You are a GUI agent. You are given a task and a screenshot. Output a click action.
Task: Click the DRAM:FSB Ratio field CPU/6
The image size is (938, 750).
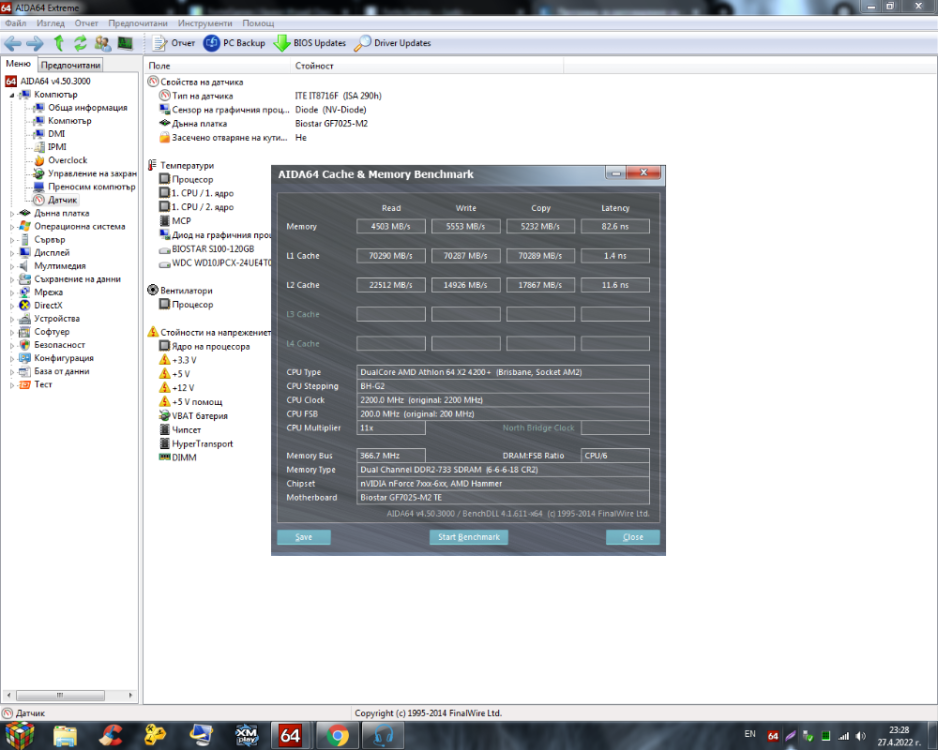[615, 456]
